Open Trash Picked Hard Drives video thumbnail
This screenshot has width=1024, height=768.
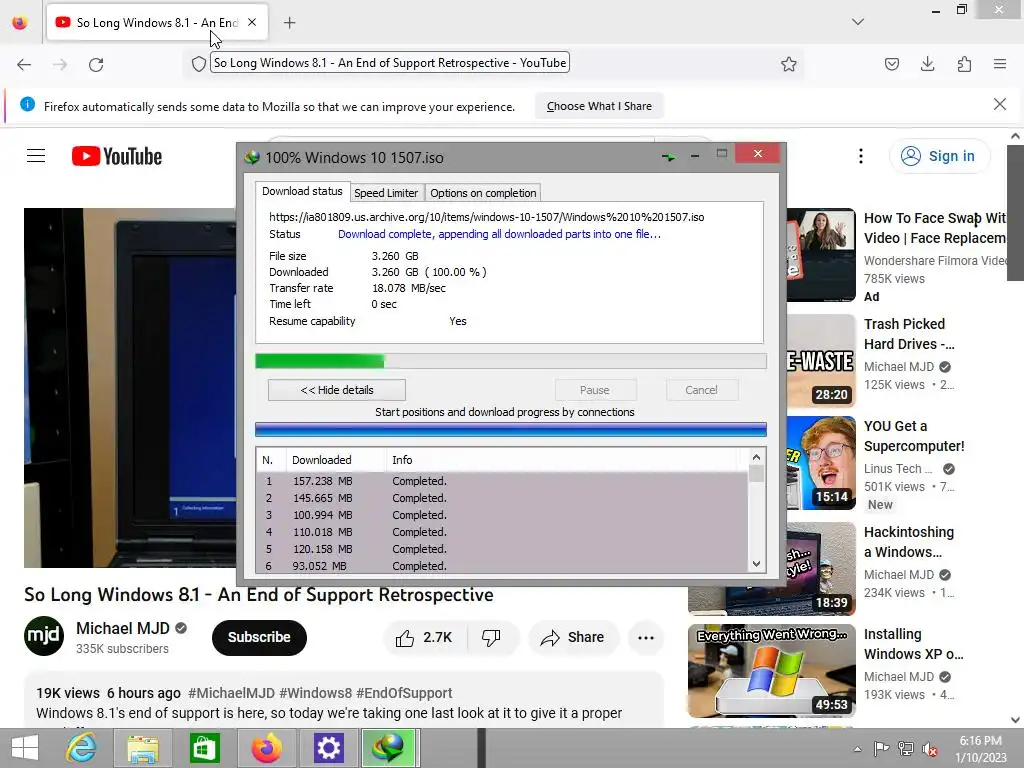(821, 360)
